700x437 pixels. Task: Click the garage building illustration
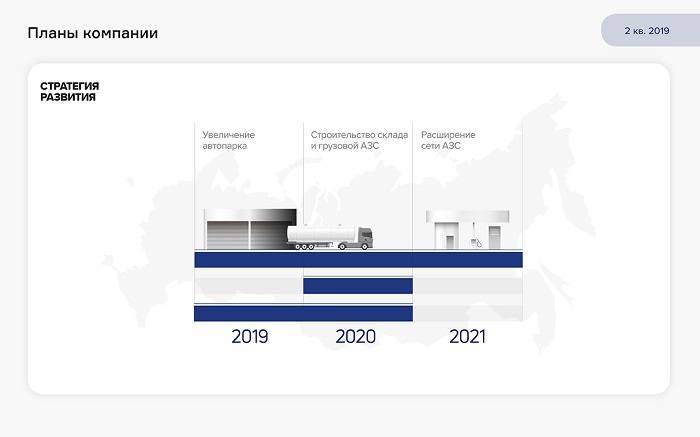[x=250, y=229]
